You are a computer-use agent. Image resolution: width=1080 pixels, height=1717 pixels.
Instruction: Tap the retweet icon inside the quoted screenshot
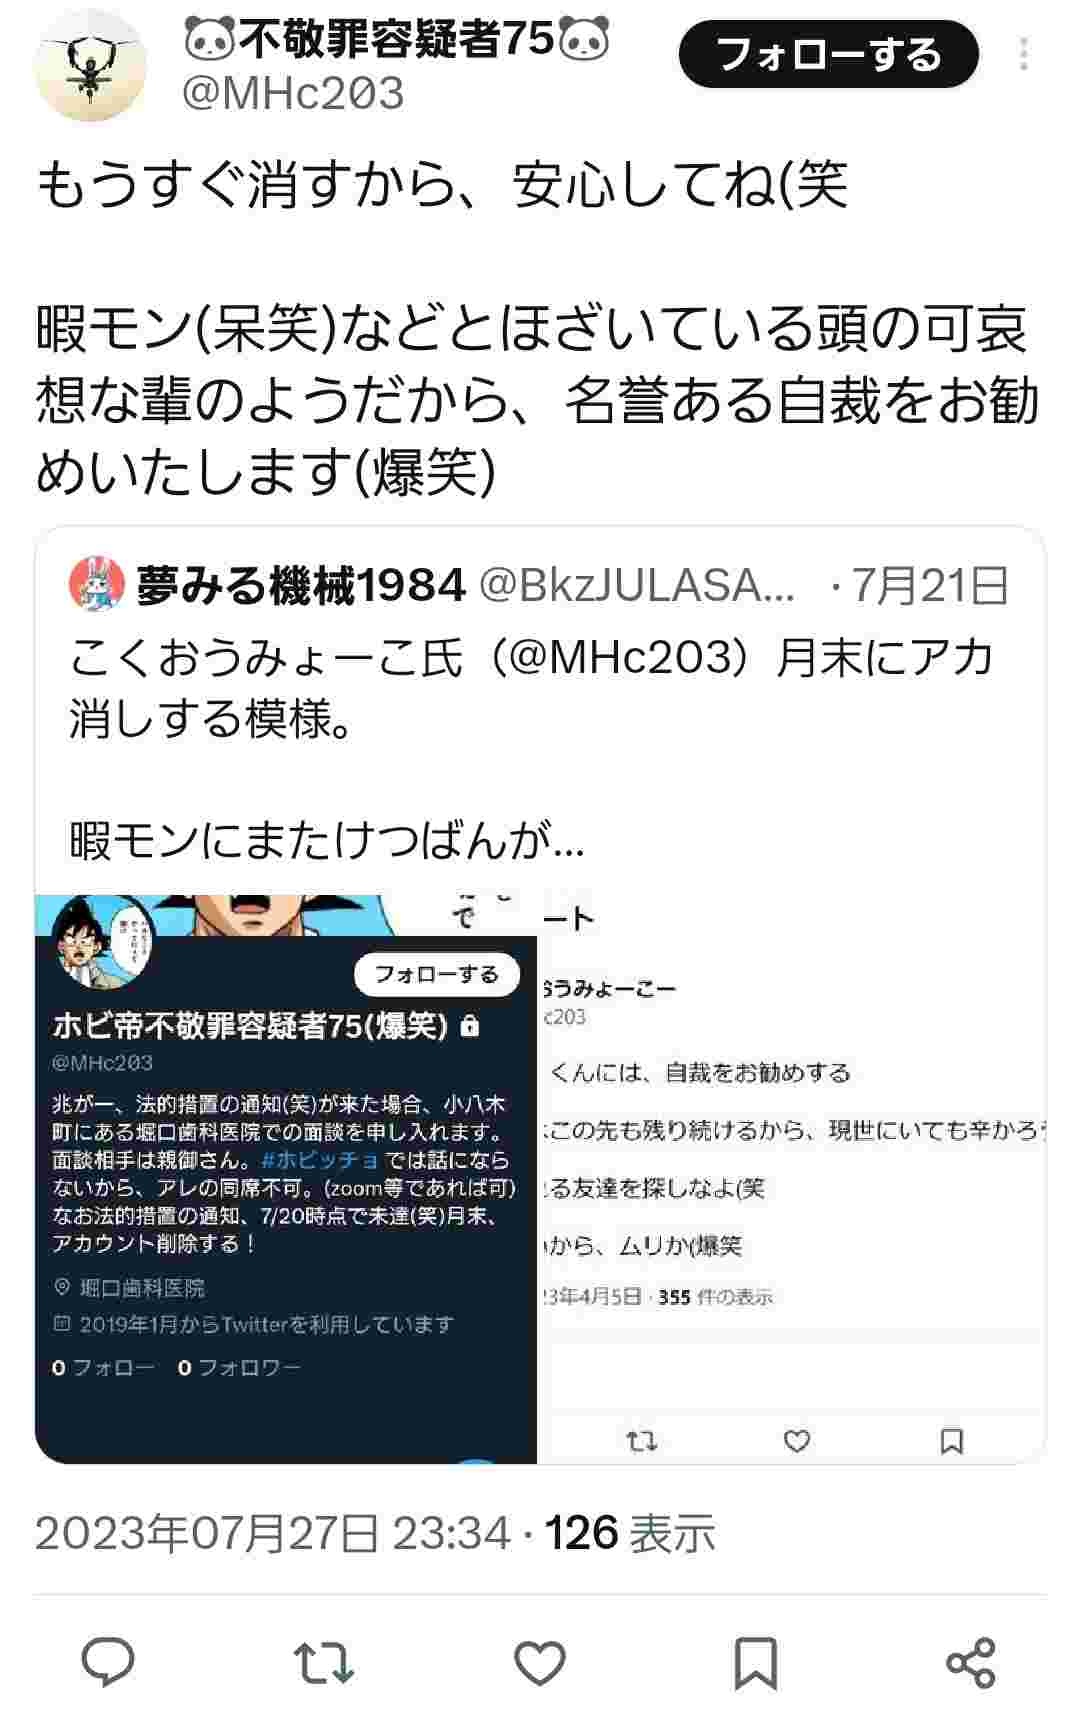coord(641,1441)
